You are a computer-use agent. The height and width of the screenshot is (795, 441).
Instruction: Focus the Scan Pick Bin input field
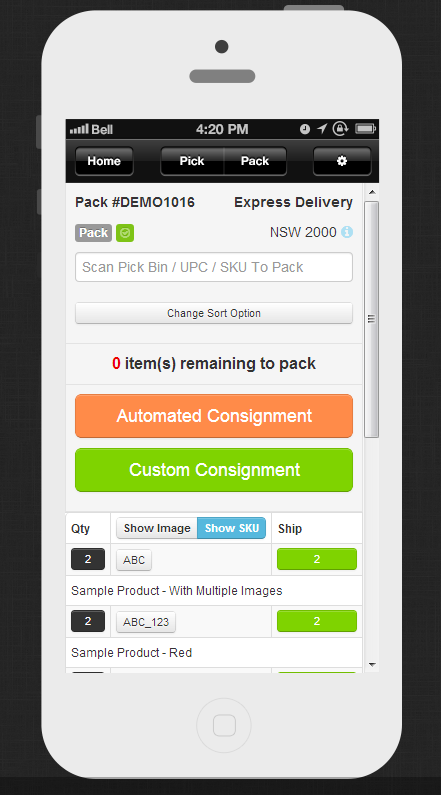tap(214, 267)
